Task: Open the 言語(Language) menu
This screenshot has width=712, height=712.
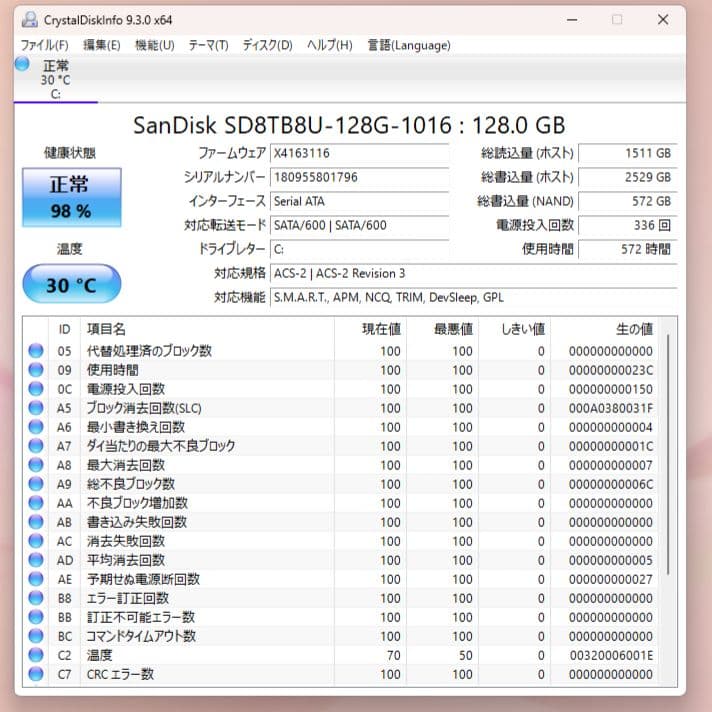Action: pos(409,45)
